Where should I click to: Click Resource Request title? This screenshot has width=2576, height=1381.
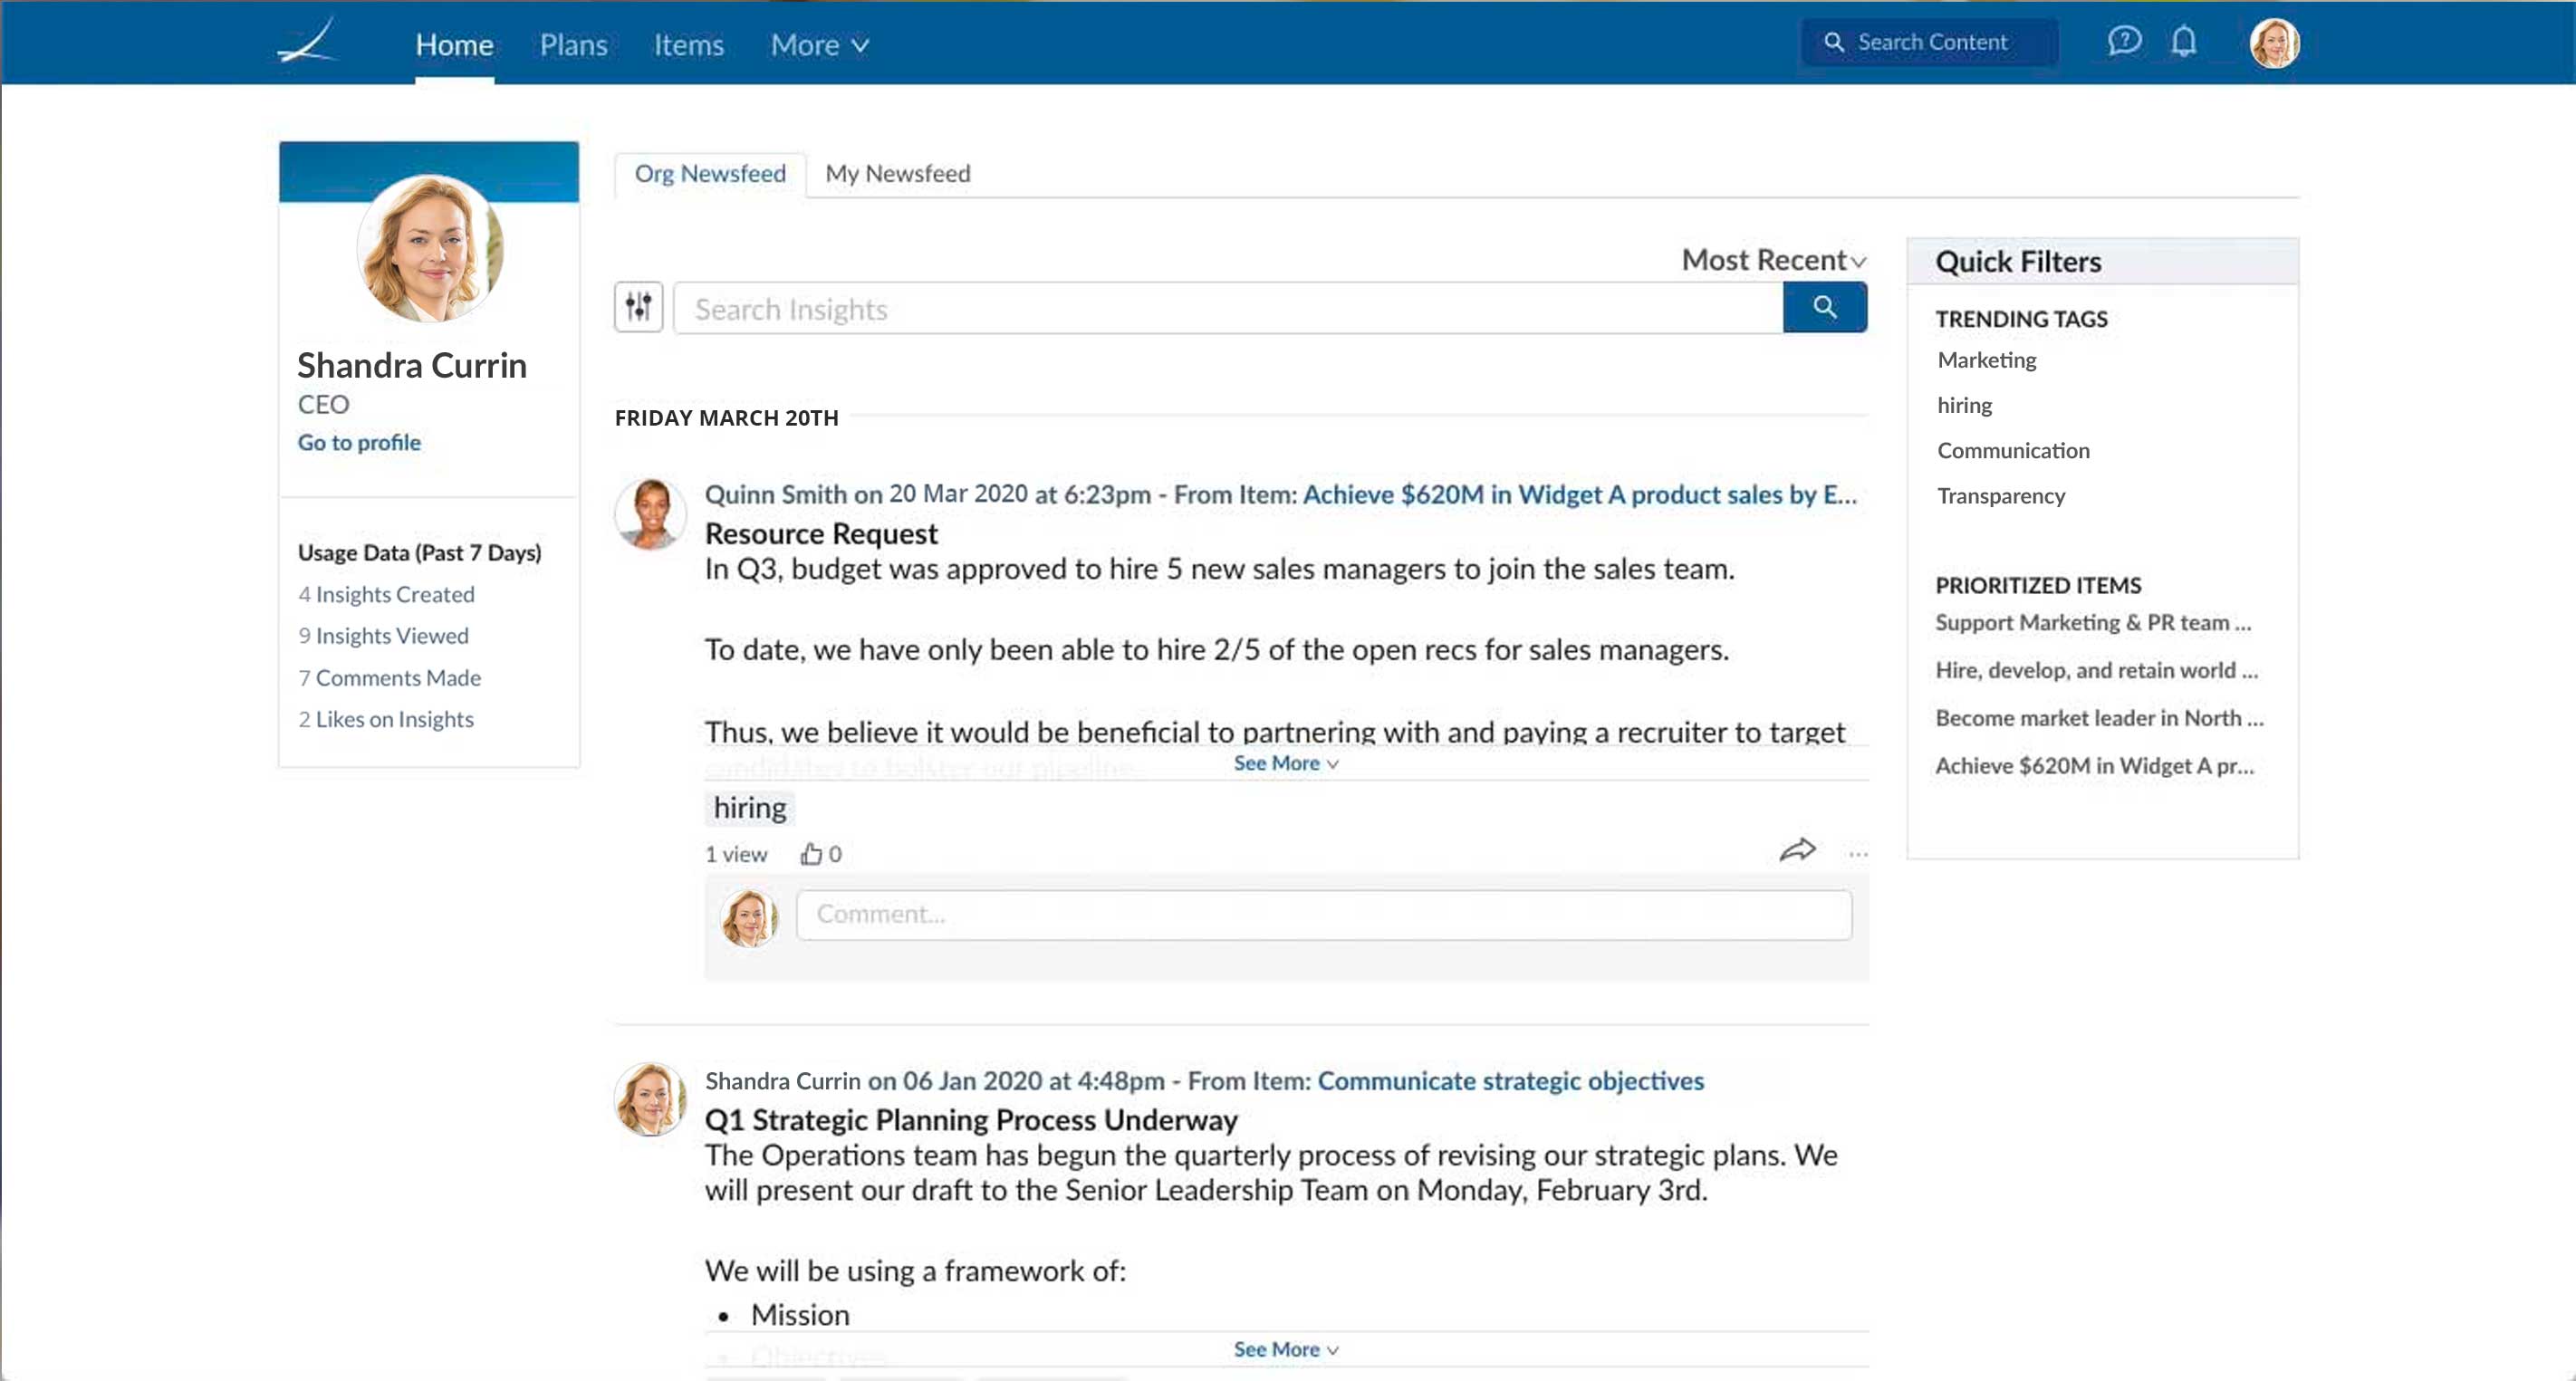821,533
